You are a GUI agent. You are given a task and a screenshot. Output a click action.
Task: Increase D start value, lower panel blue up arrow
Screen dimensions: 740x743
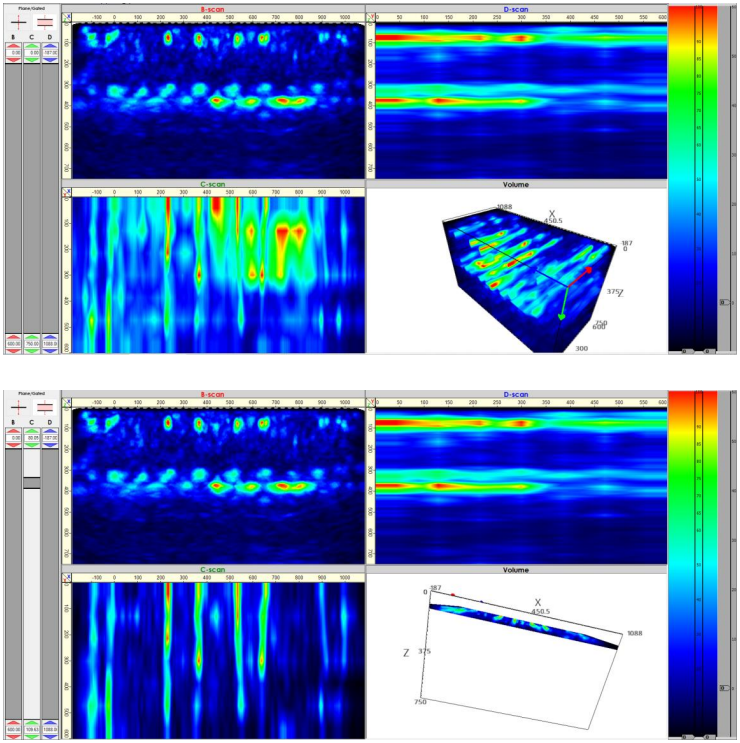click(x=50, y=431)
